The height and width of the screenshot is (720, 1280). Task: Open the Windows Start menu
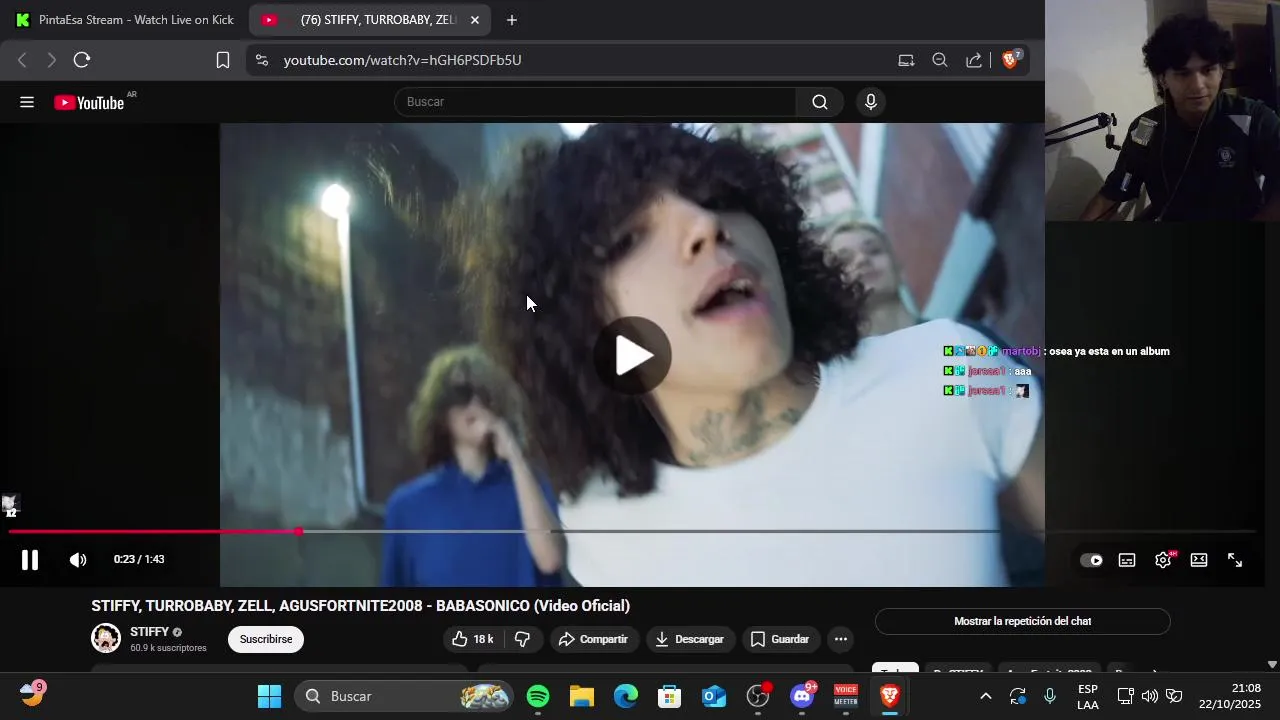click(x=270, y=696)
